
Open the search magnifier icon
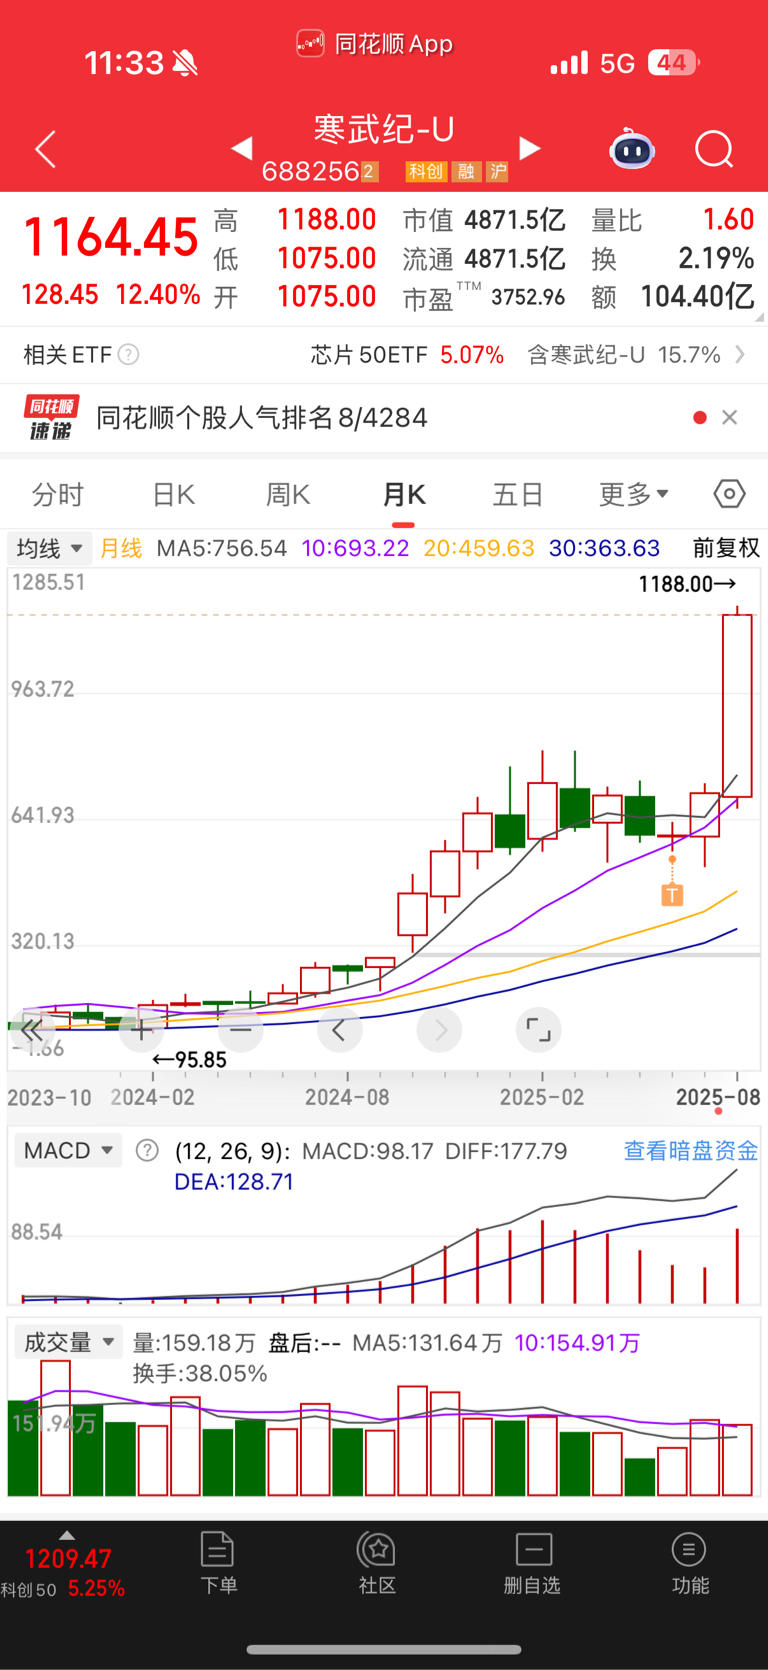coord(714,149)
